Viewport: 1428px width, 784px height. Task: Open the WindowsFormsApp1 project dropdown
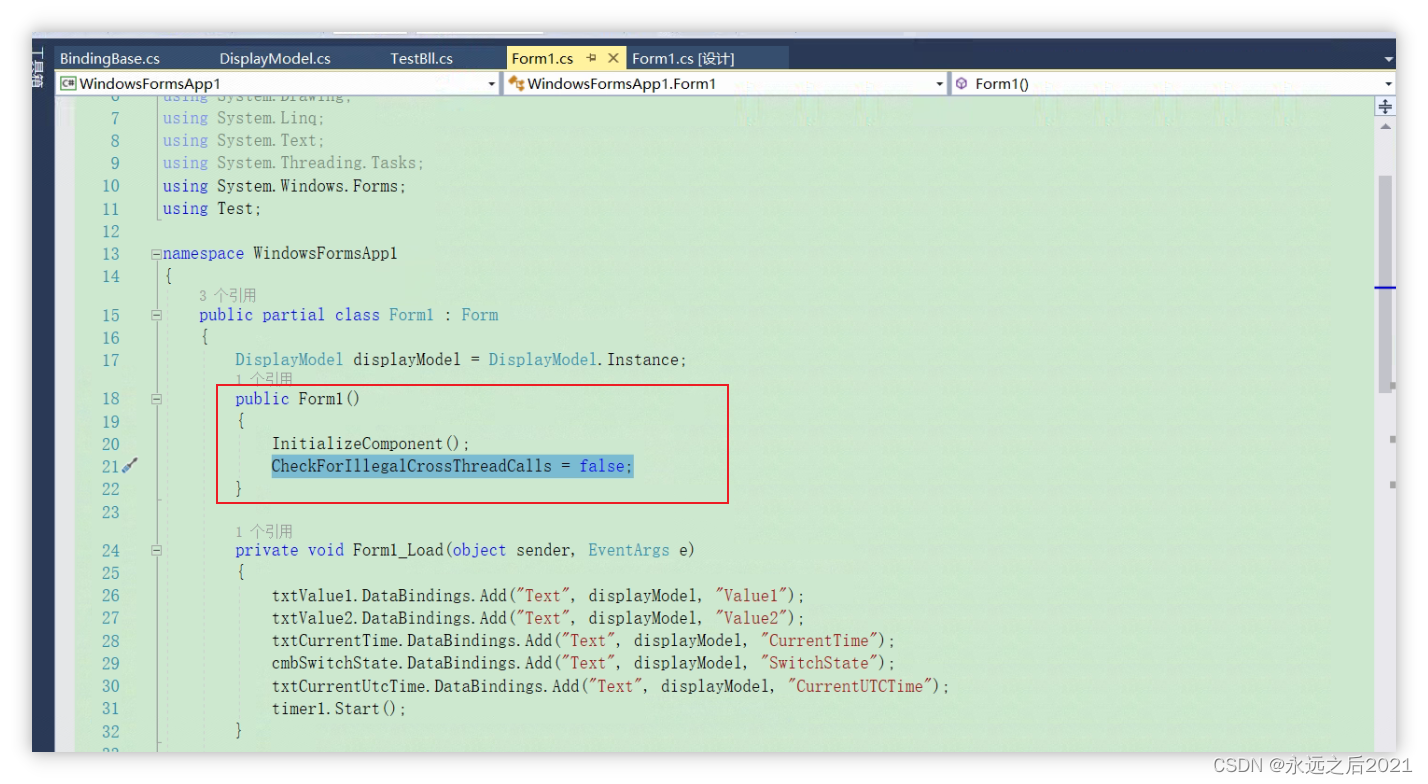click(490, 83)
